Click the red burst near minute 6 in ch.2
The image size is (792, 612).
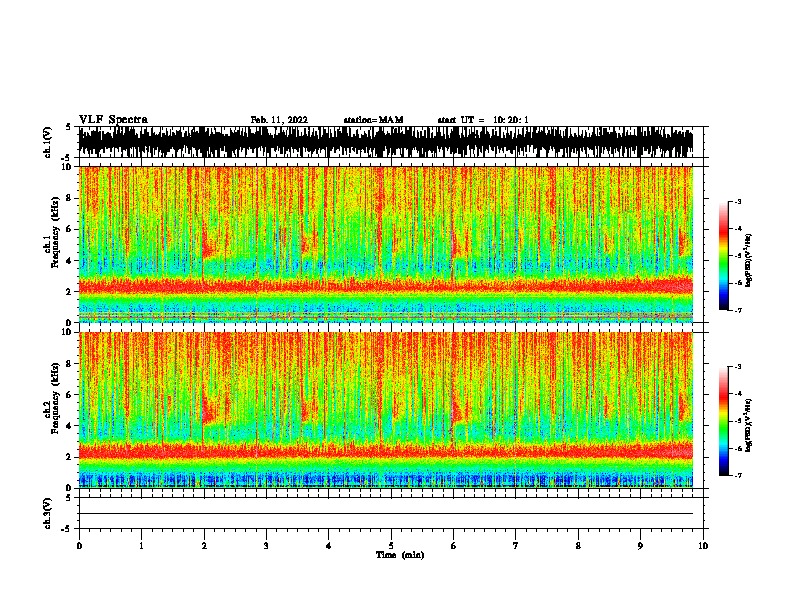tap(457, 410)
